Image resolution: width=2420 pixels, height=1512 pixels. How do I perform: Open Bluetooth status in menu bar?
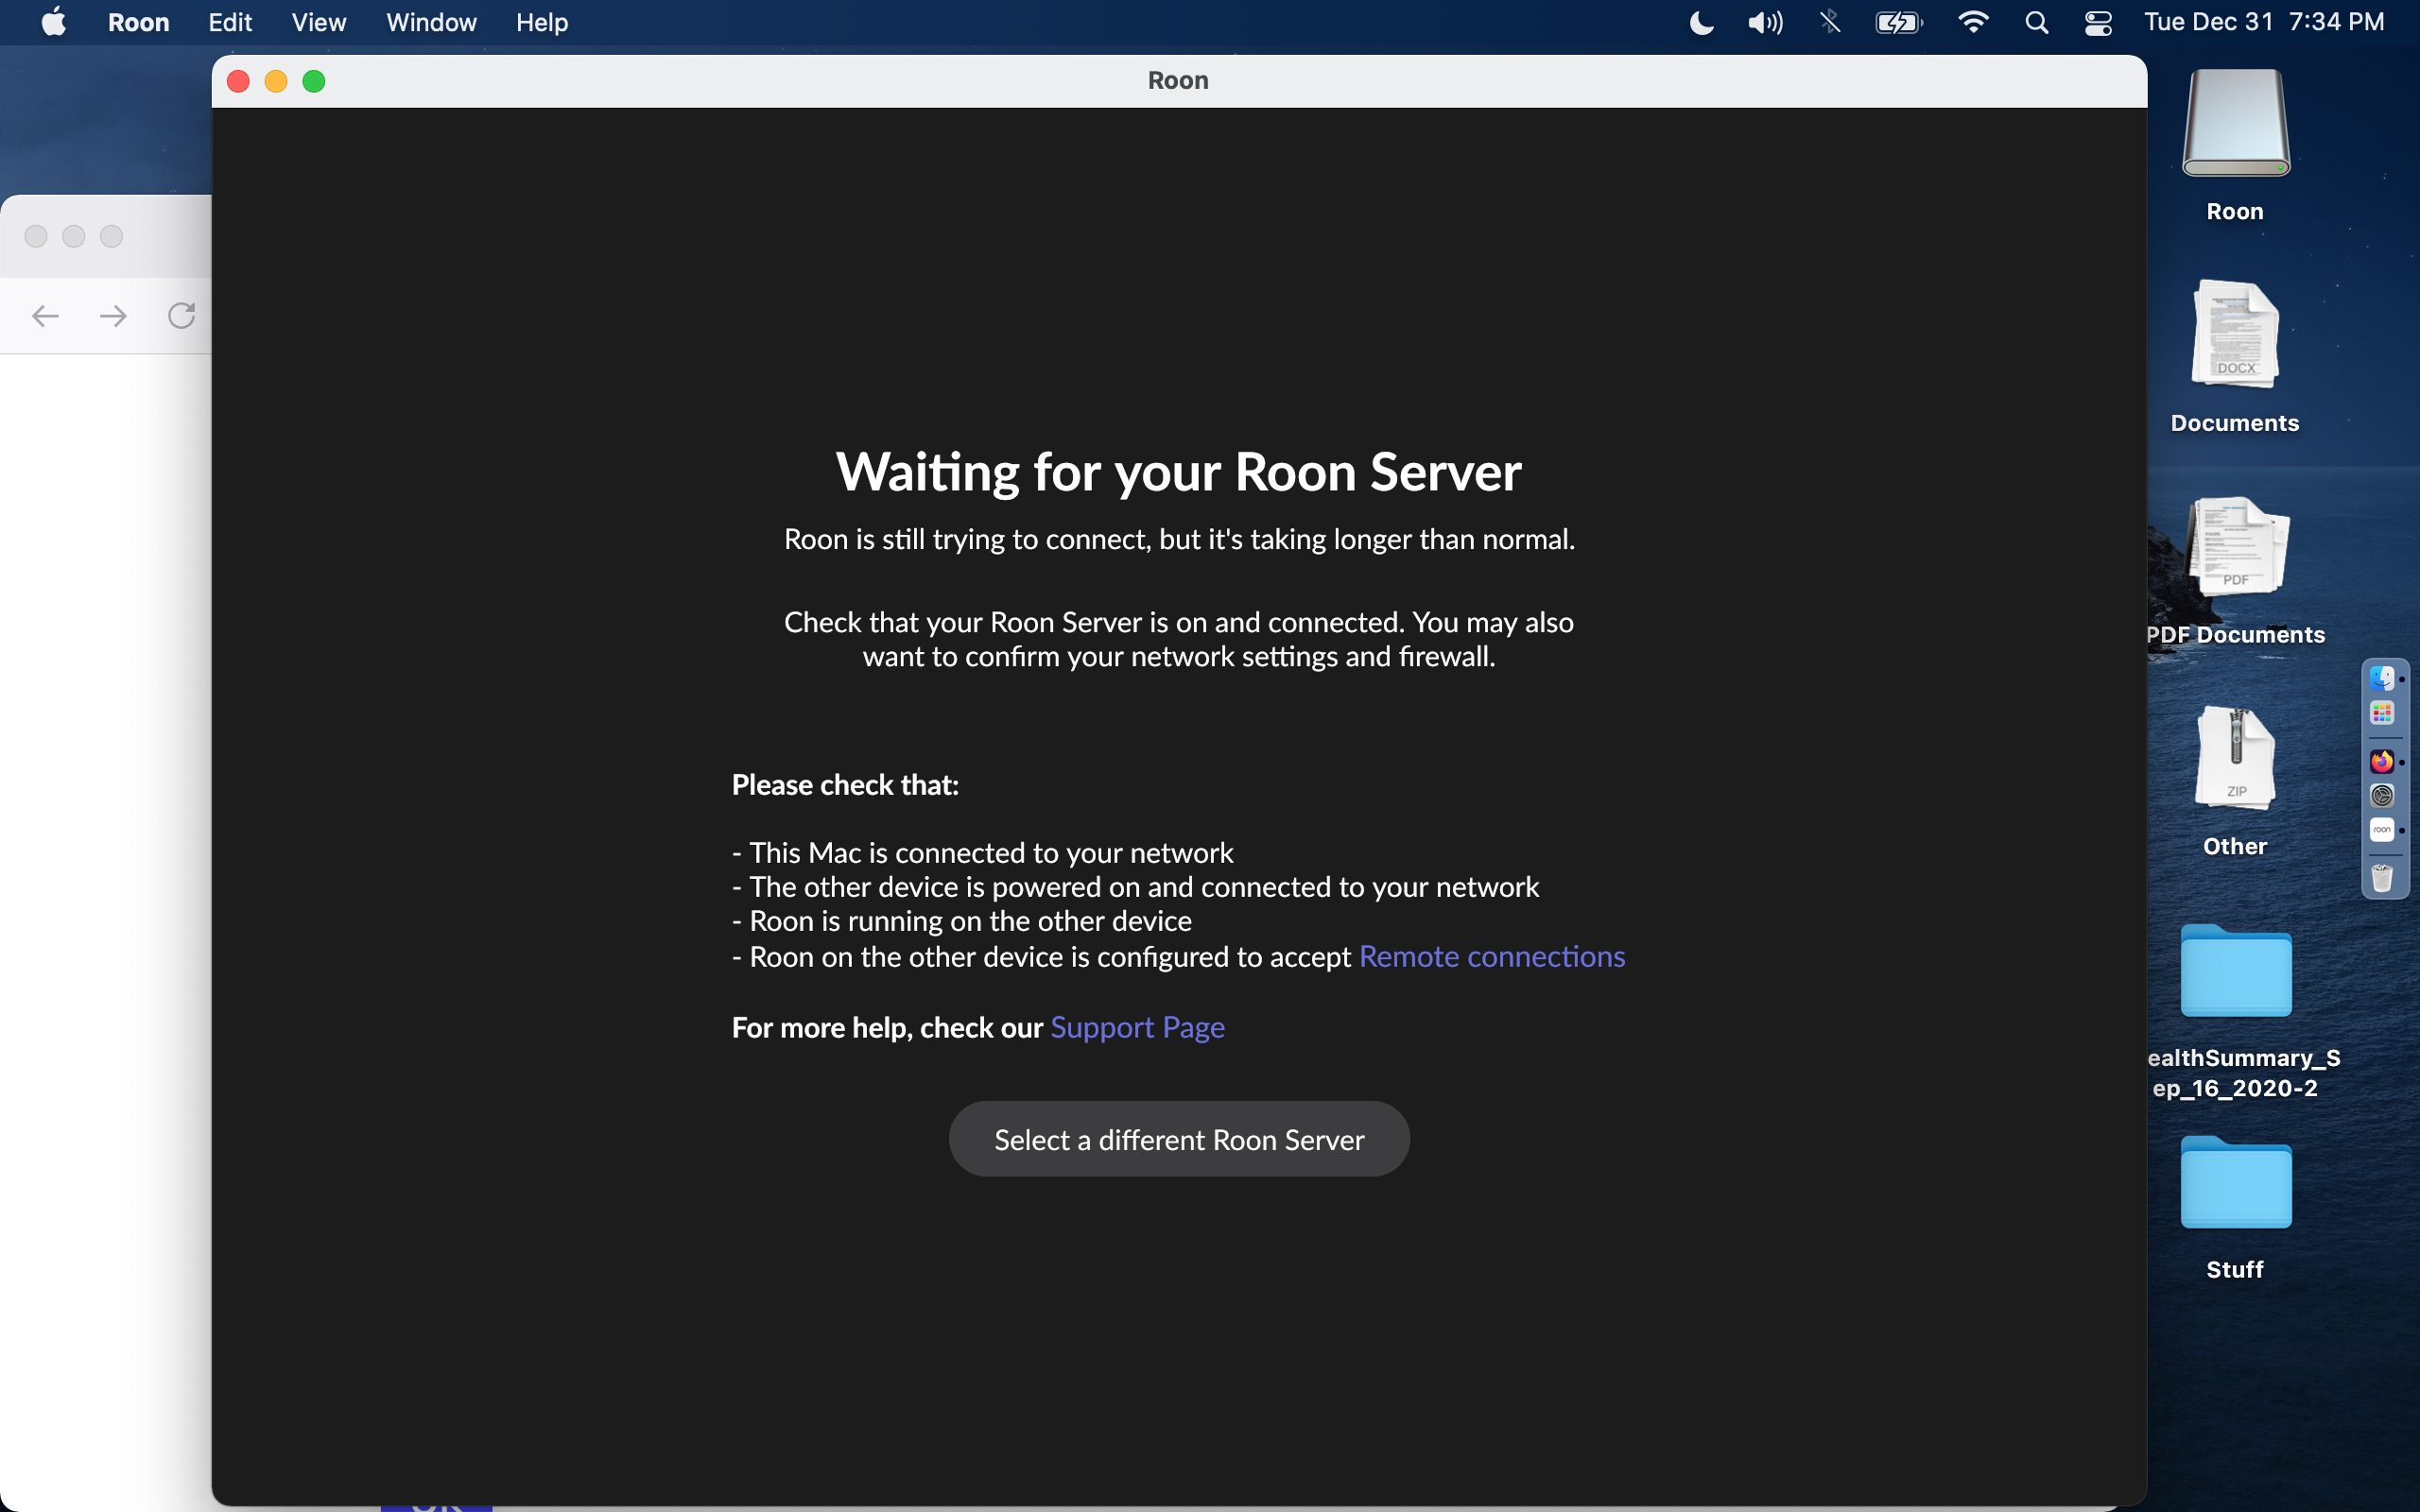(x=1830, y=22)
